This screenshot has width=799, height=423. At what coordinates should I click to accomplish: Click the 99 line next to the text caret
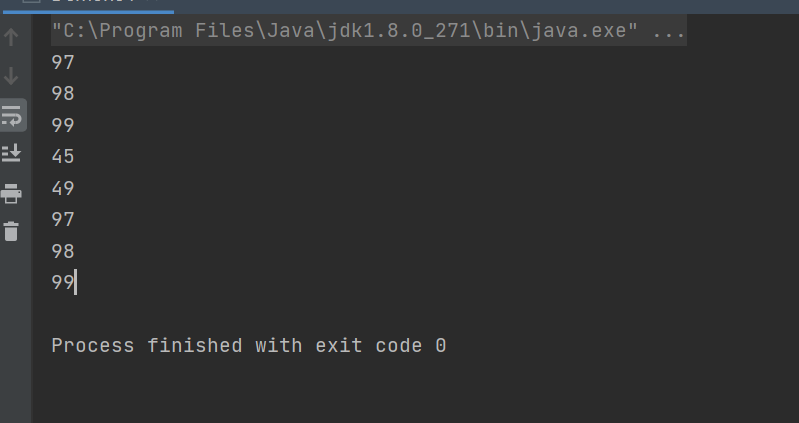tap(63, 282)
